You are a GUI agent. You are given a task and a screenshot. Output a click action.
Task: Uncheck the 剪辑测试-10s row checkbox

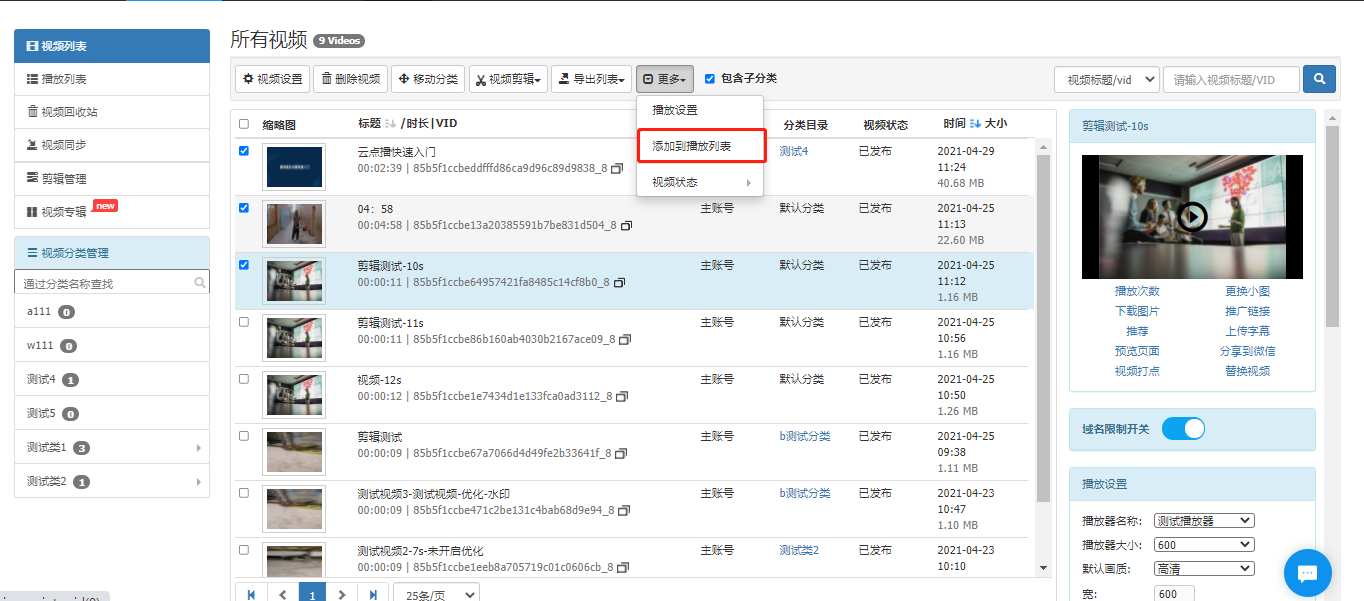pos(244,265)
